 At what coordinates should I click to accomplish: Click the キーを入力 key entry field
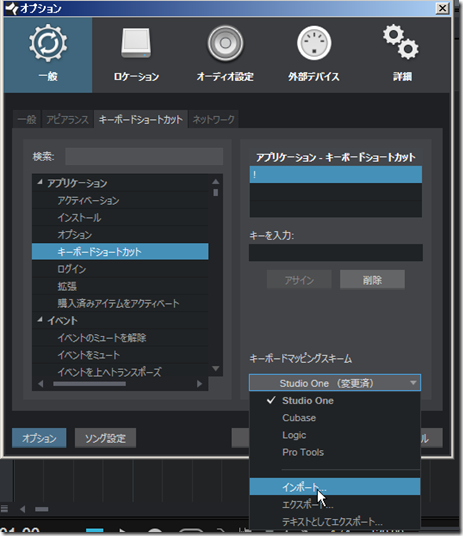(335, 253)
